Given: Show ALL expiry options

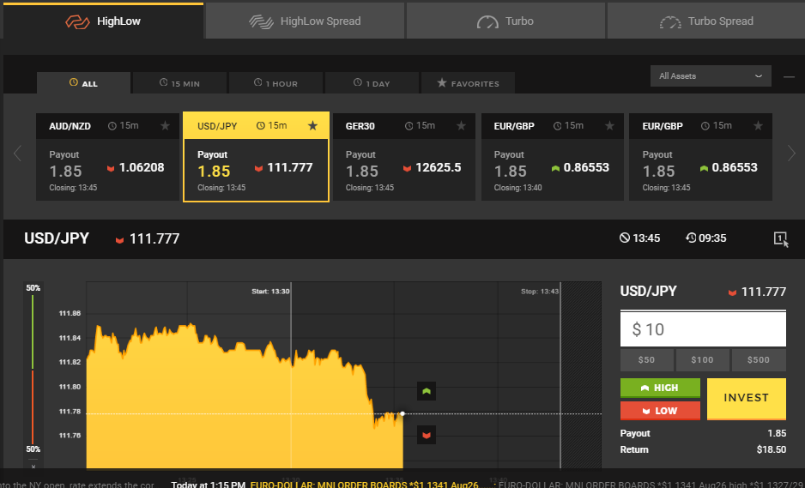Looking at the screenshot, I should click(83, 83).
